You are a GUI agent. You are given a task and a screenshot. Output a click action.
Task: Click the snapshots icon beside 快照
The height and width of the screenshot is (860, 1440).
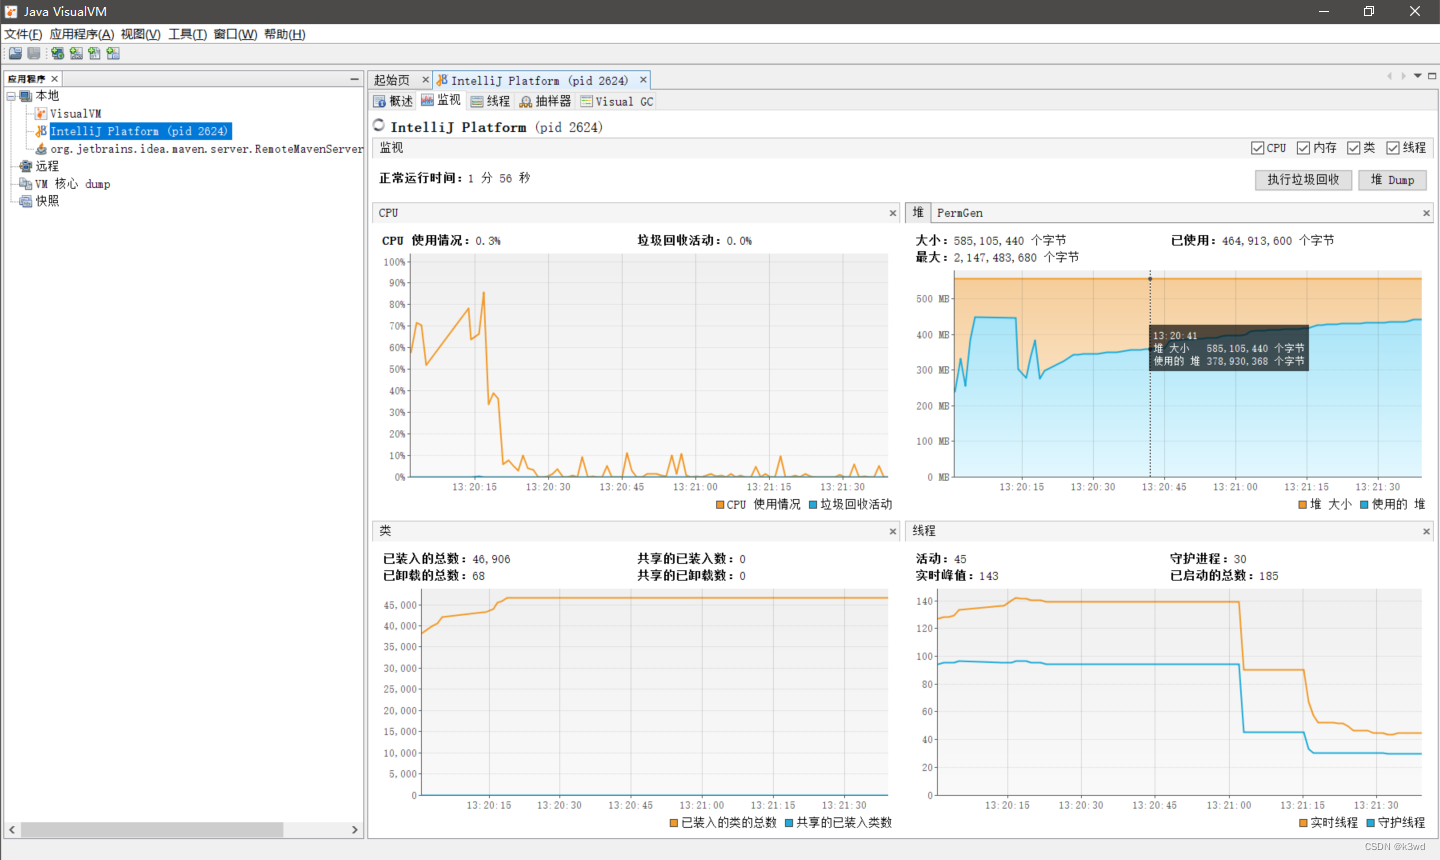(26, 201)
